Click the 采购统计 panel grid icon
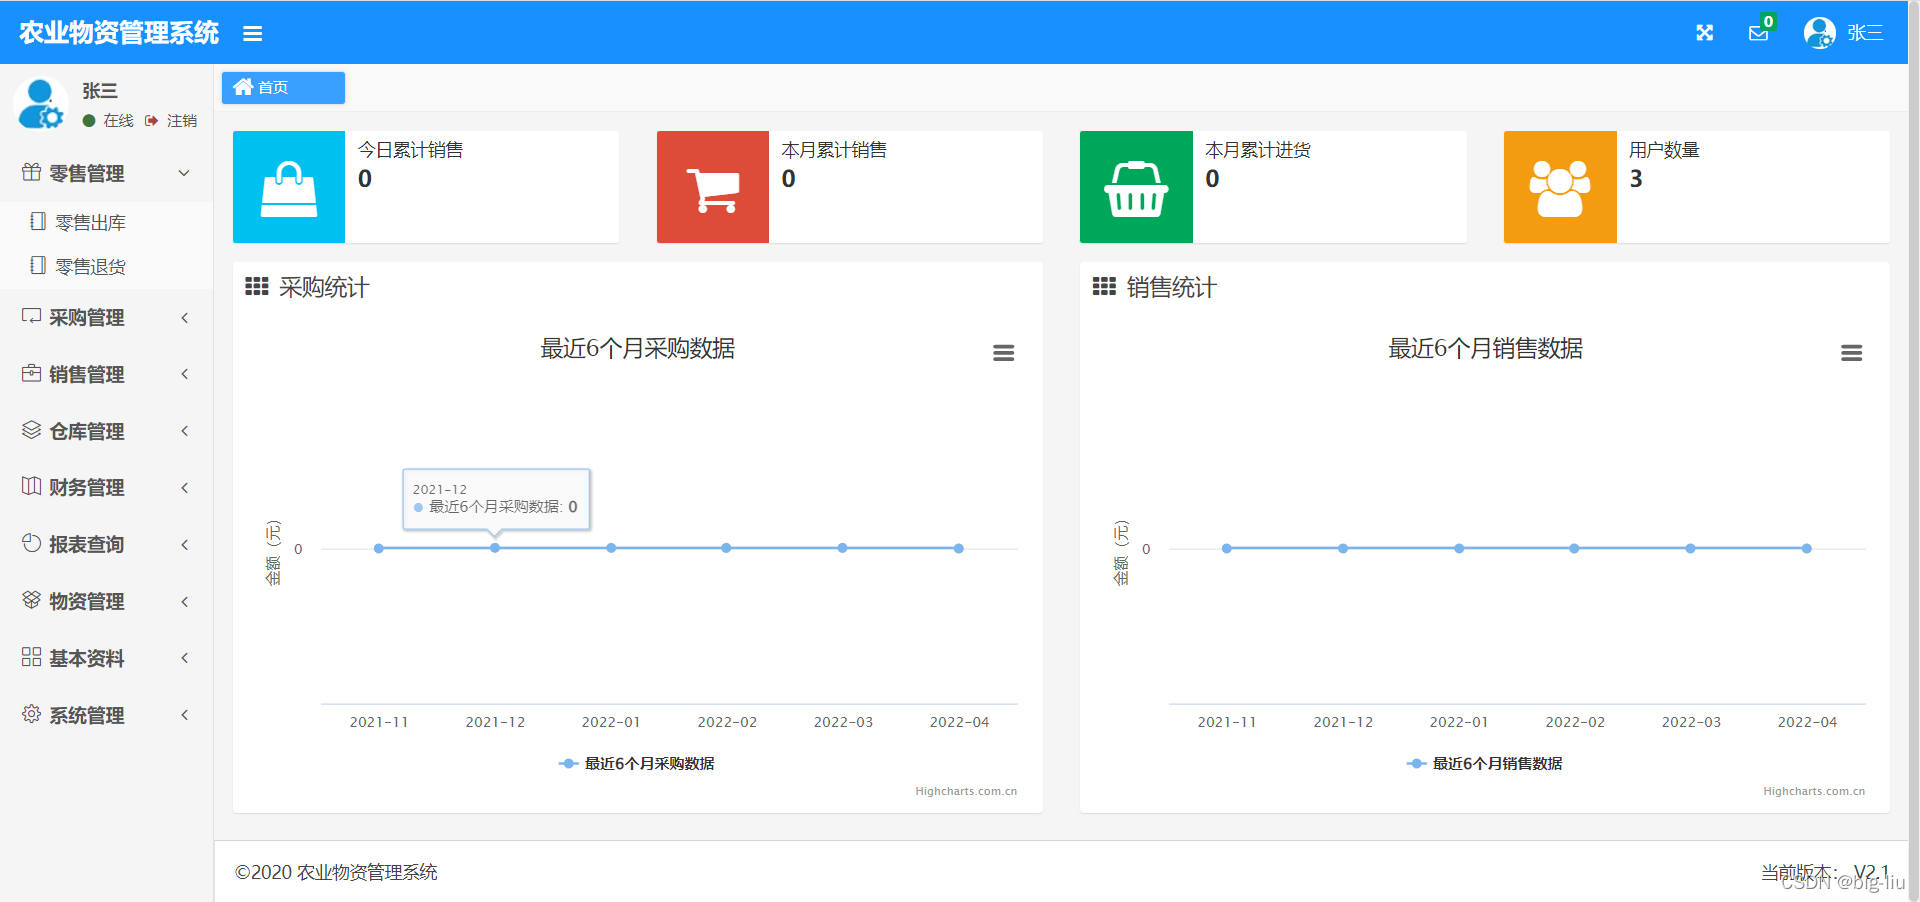 click(x=257, y=287)
